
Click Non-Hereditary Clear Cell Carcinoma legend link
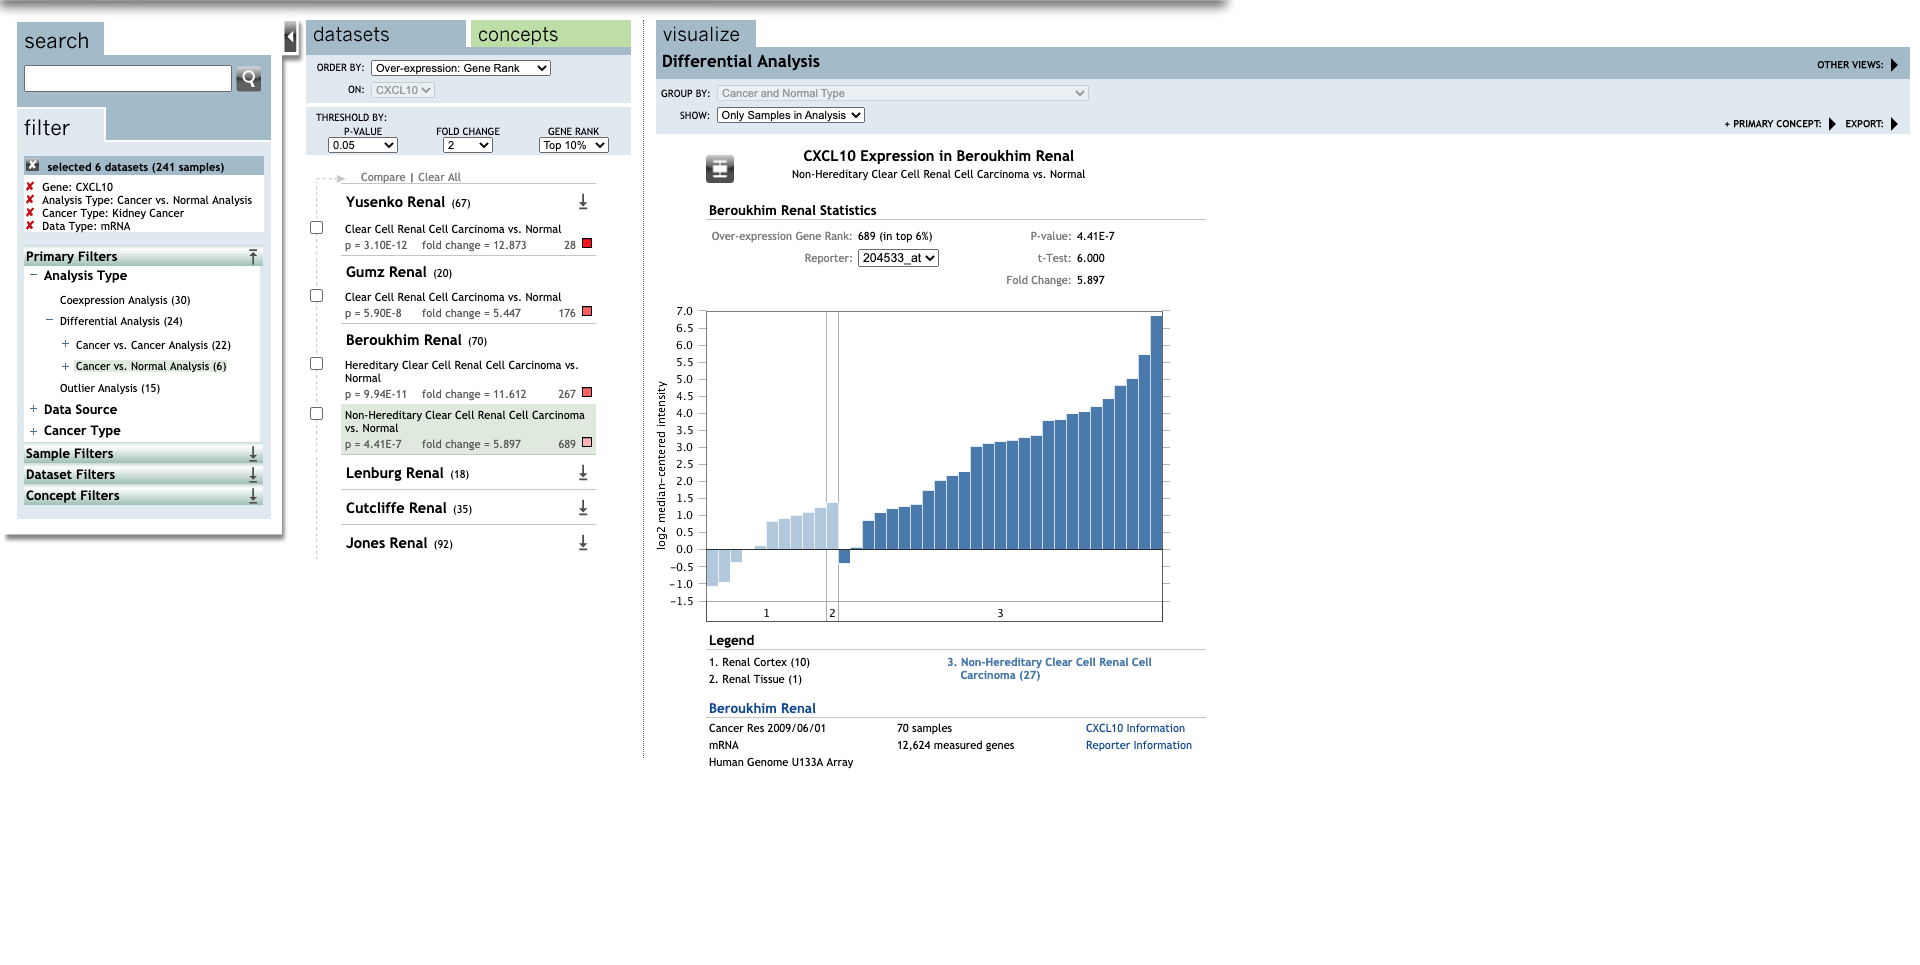[1049, 668]
